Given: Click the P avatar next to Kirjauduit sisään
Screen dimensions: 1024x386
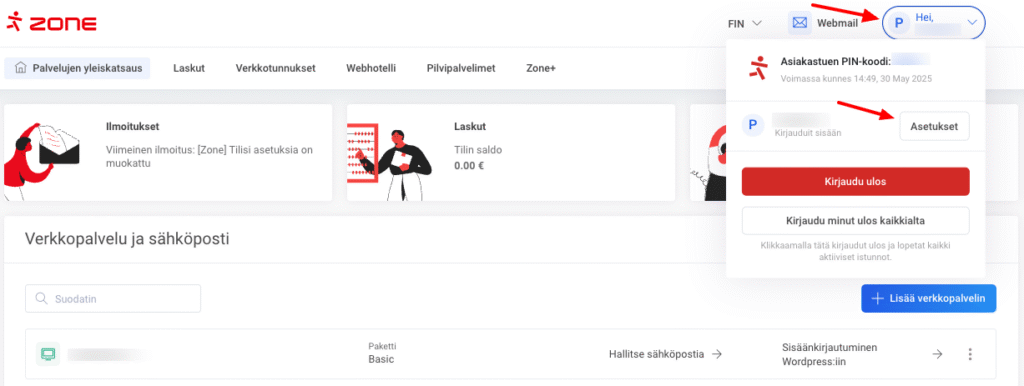Looking at the screenshot, I should [752, 125].
